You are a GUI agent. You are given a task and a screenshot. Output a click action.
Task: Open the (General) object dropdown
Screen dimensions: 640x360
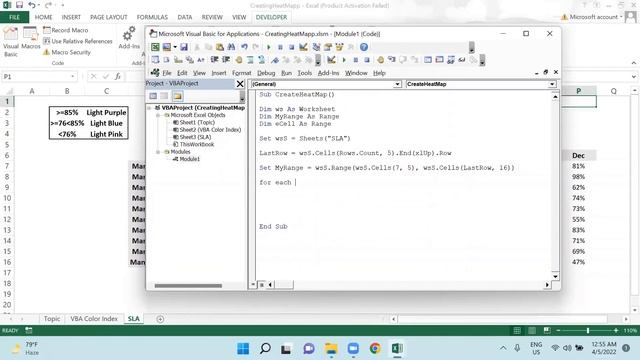coord(397,84)
